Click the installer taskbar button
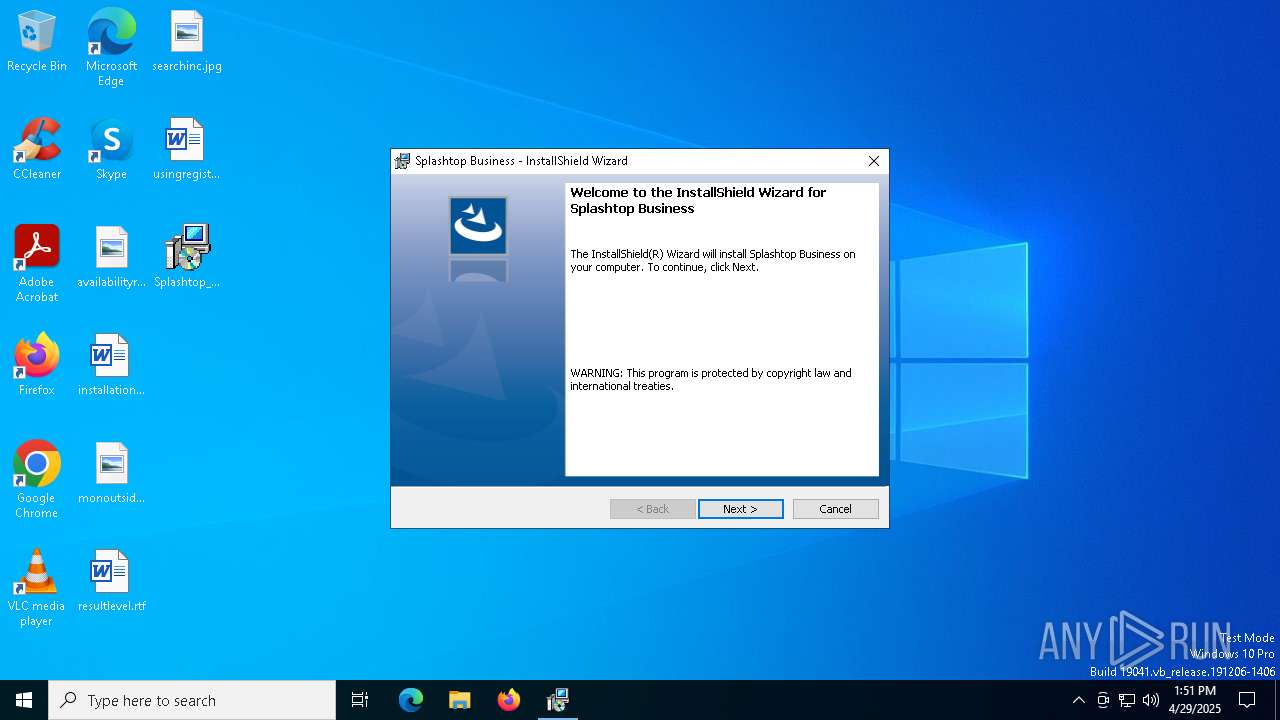1280x720 pixels. (x=558, y=700)
